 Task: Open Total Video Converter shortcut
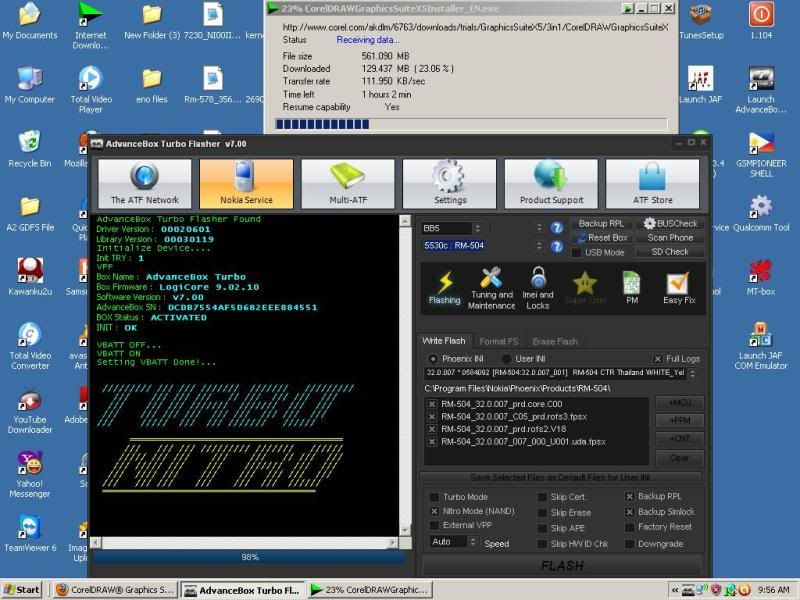tap(30, 346)
